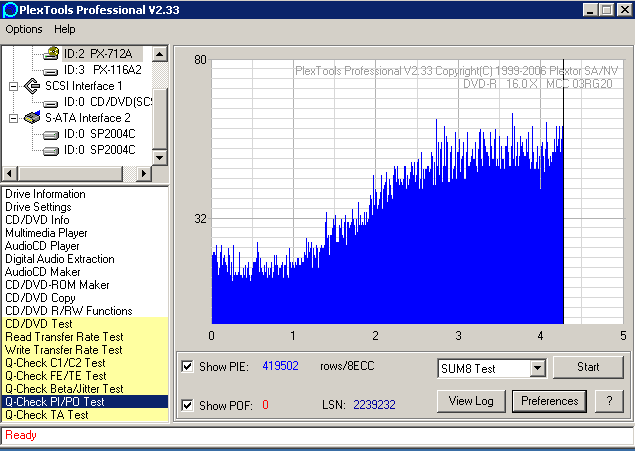Click the SCSI Interface 1 icon

point(32,86)
